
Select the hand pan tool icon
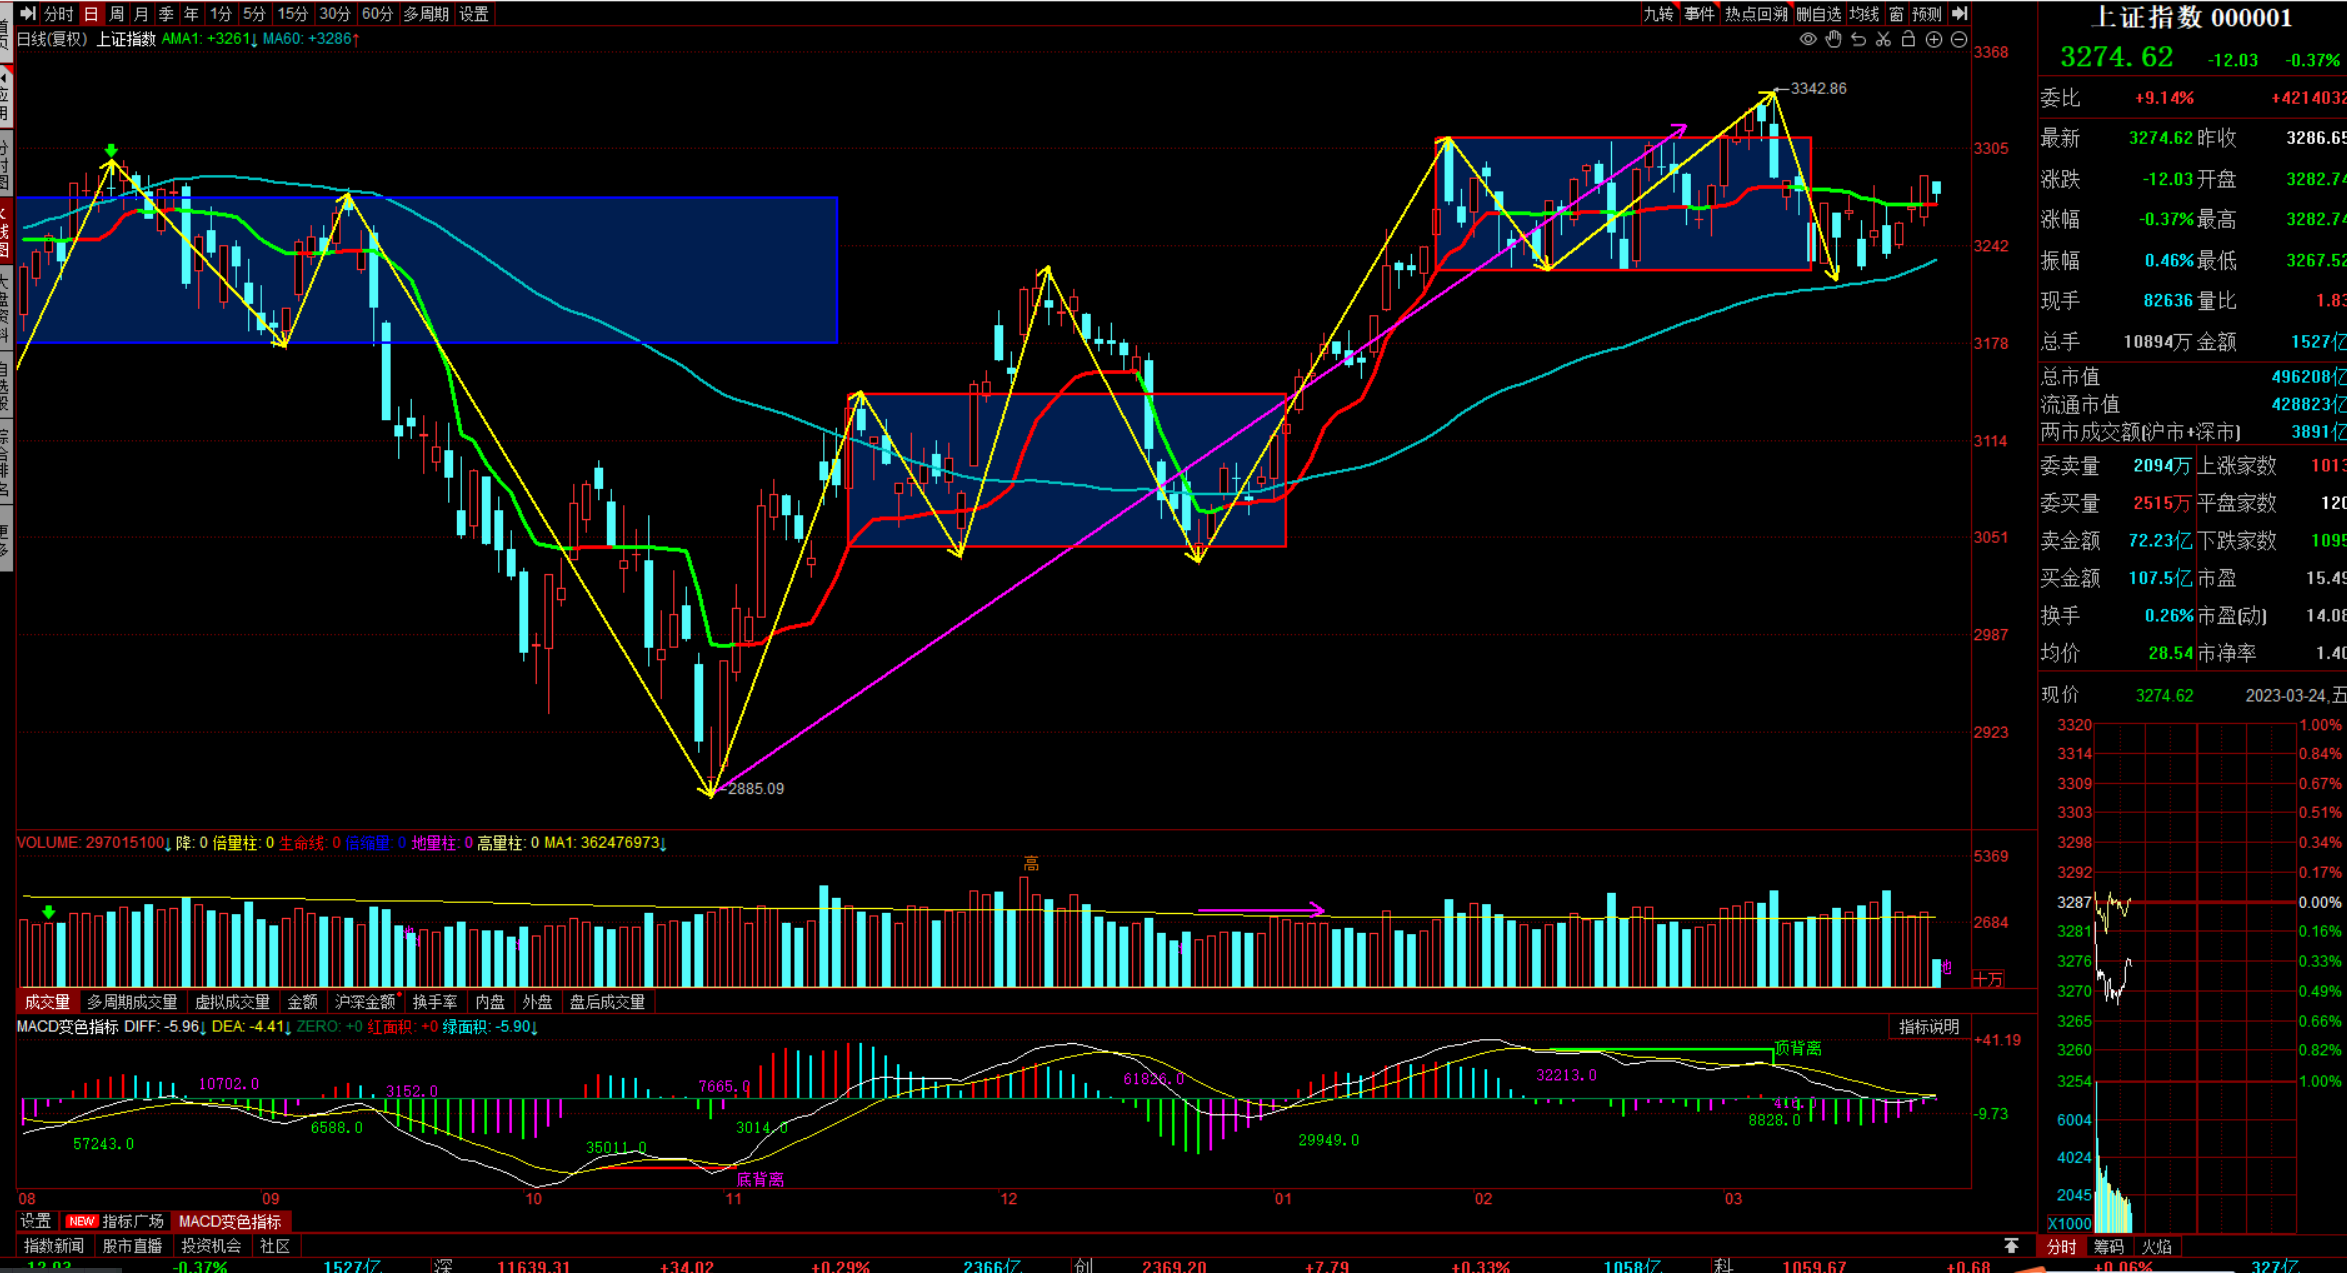pyautogui.click(x=1833, y=39)
